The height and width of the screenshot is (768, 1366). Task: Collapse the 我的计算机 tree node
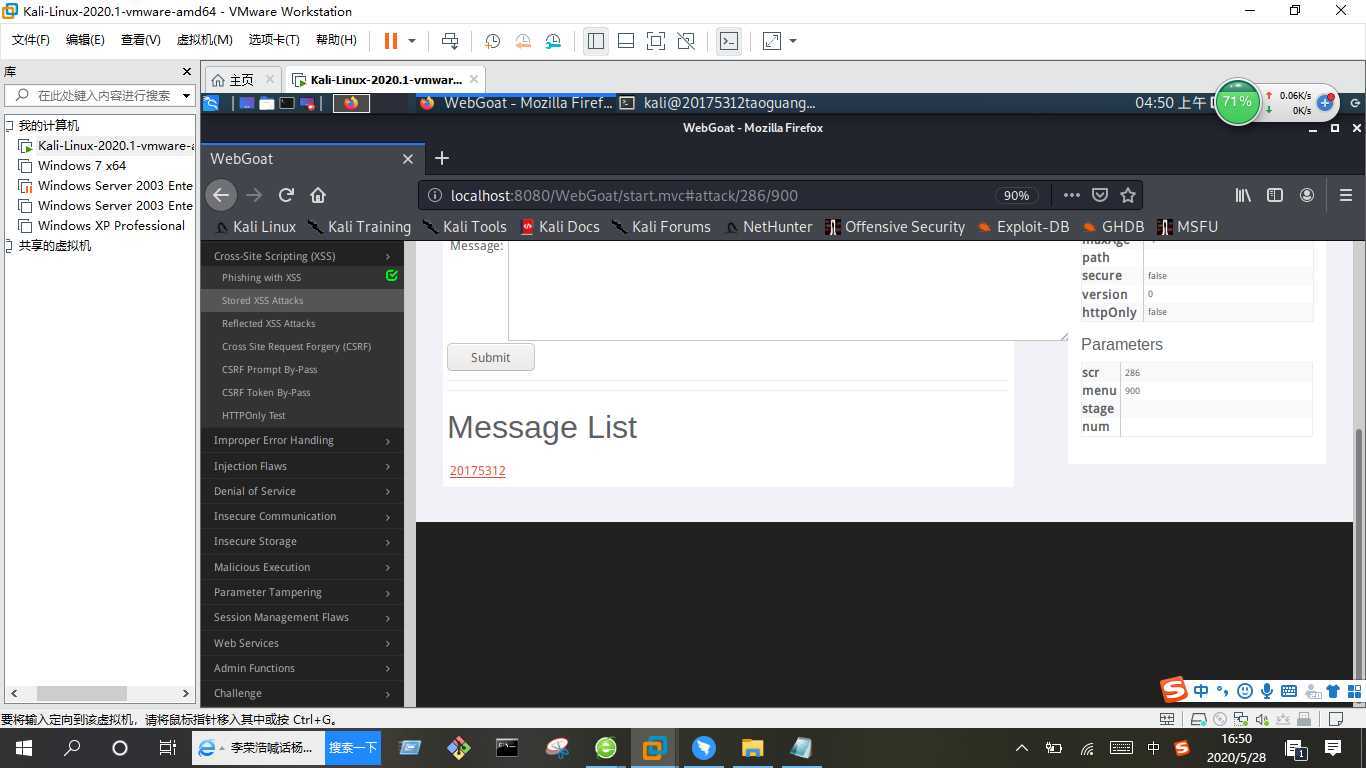9,126
